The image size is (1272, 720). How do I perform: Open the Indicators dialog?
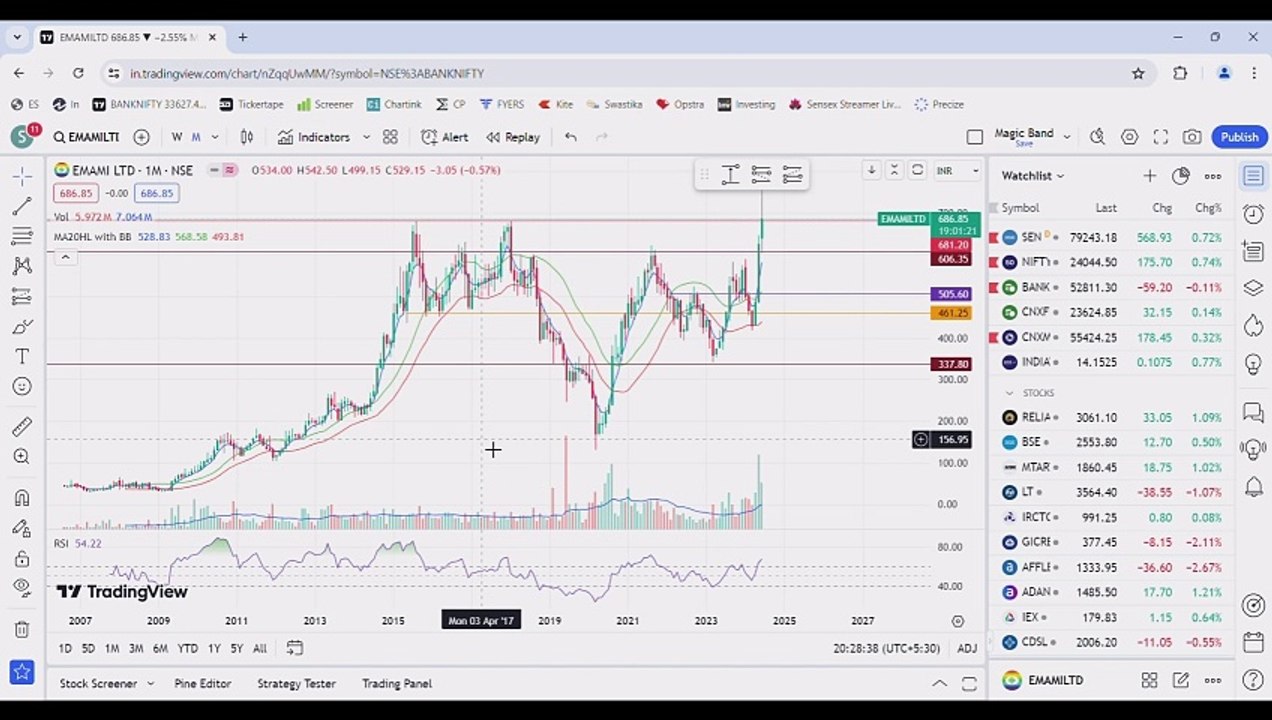pos(314,137)
